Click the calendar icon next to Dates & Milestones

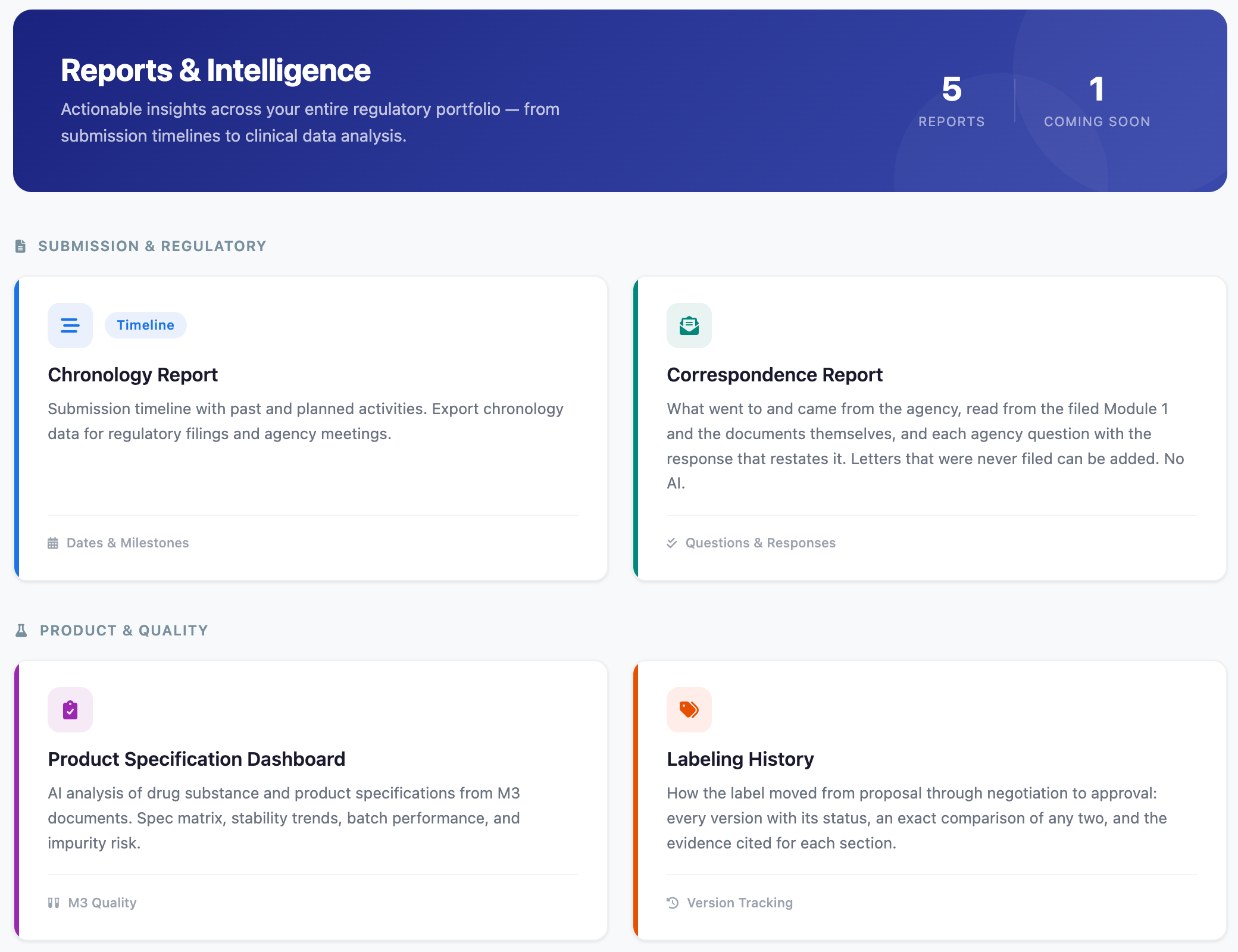coord(53,543)
